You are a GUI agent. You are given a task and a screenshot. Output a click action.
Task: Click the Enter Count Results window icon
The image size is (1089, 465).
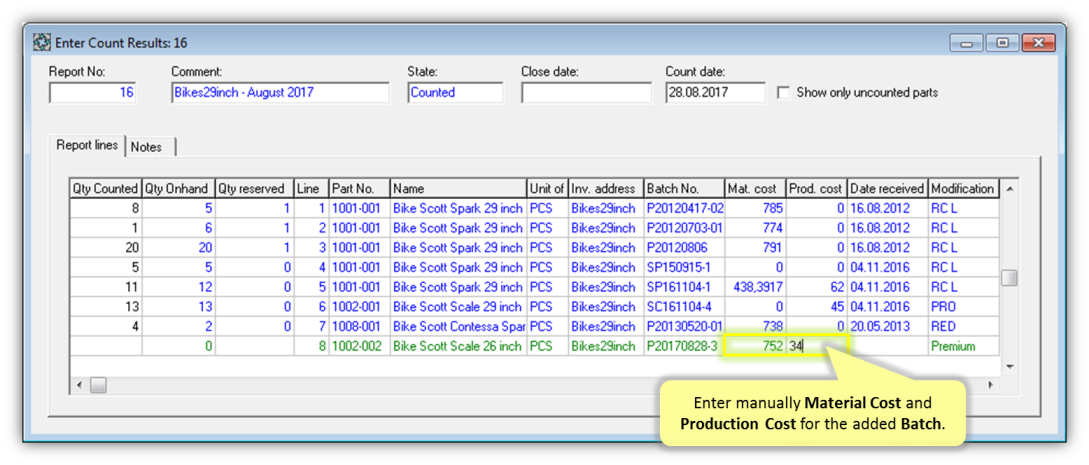(41, 43)
